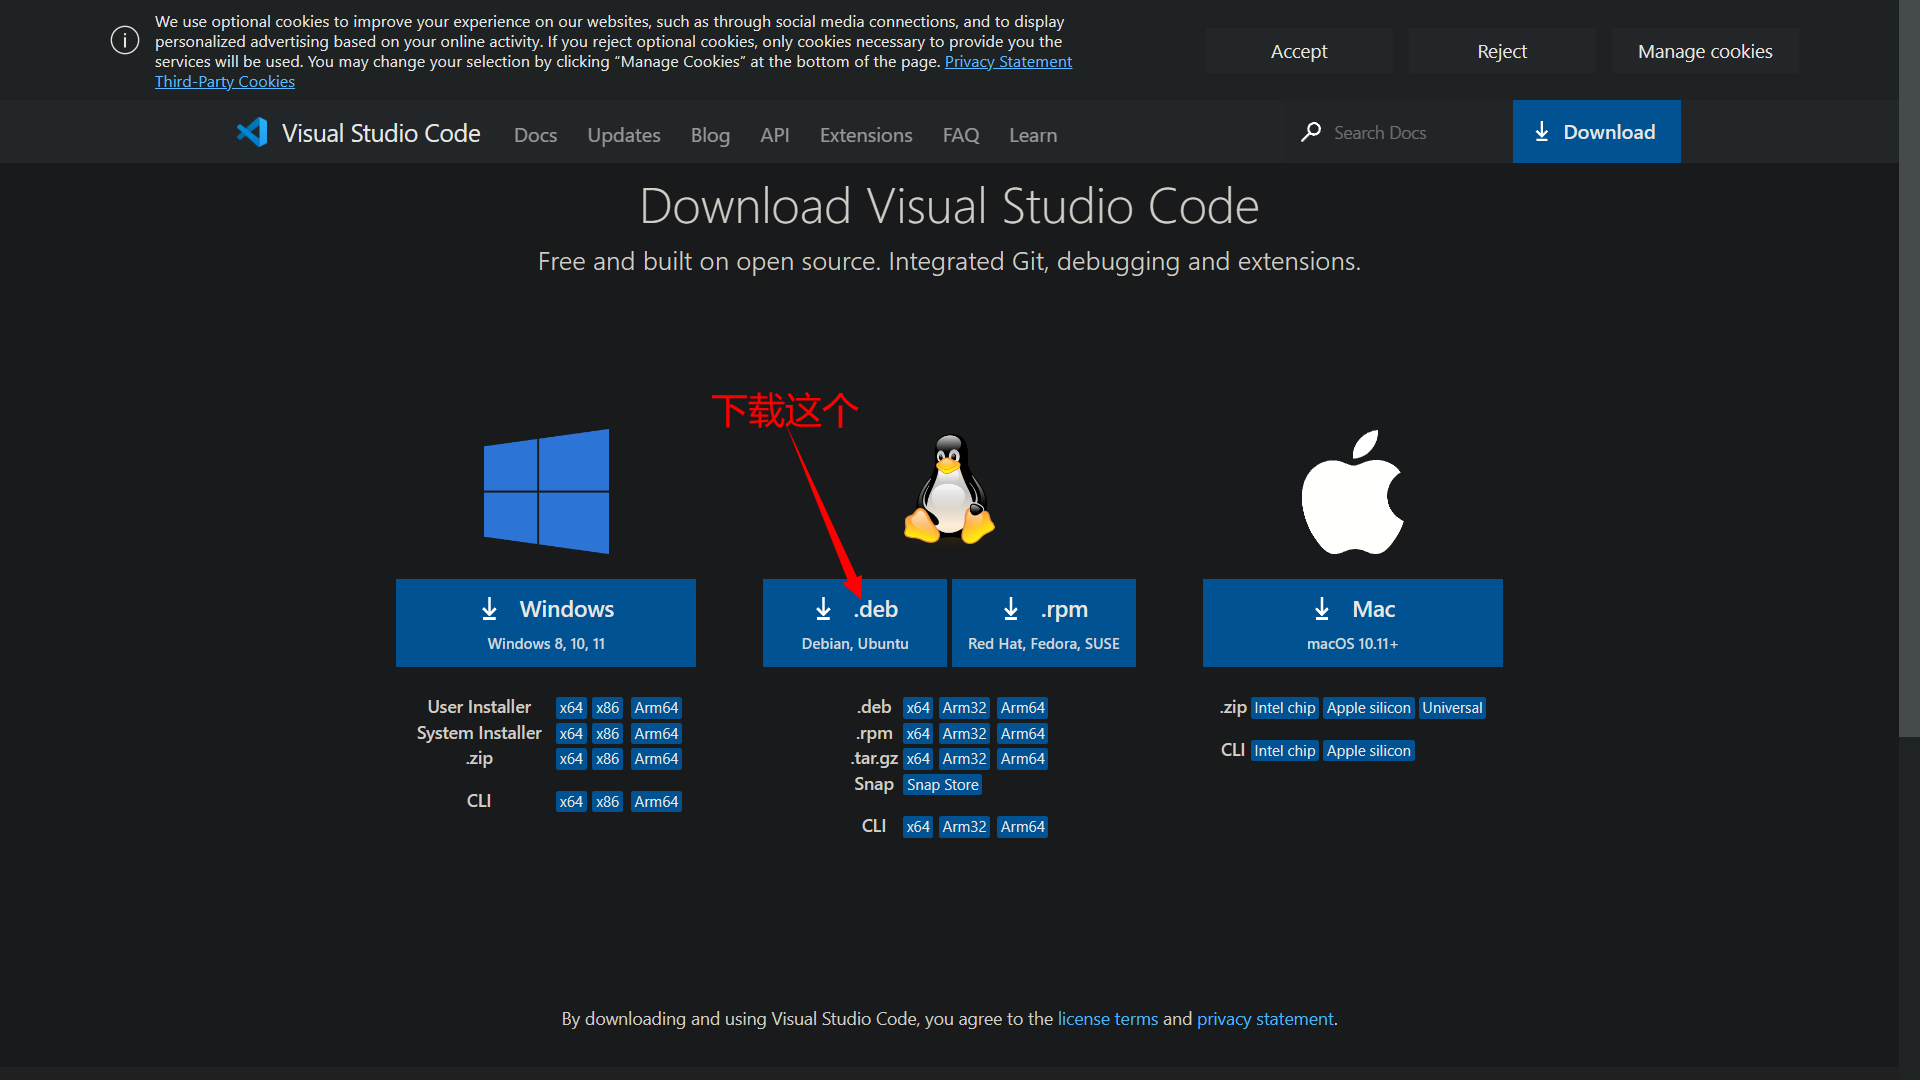Click the download arrow on the .deb button
The width and height of the screenshot is (1920, 1080).
pyautogui.click(x=823, y=608)
